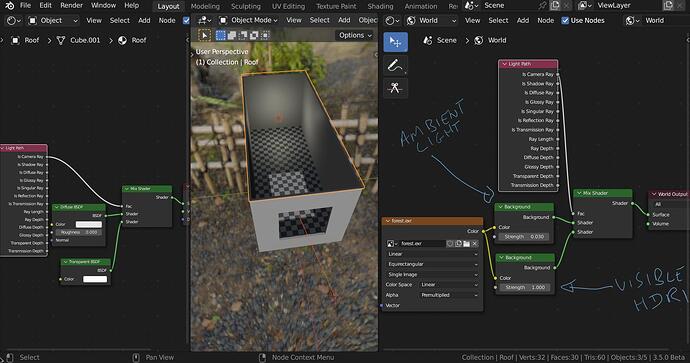Open the Window menu

pos(103,6)
